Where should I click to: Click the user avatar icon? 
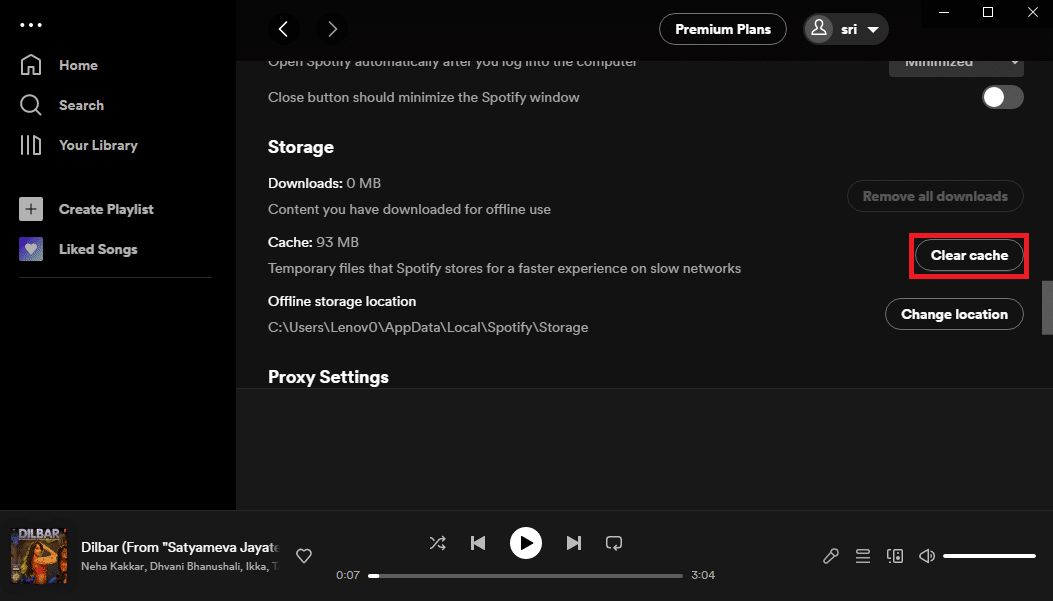coord(819,29)
